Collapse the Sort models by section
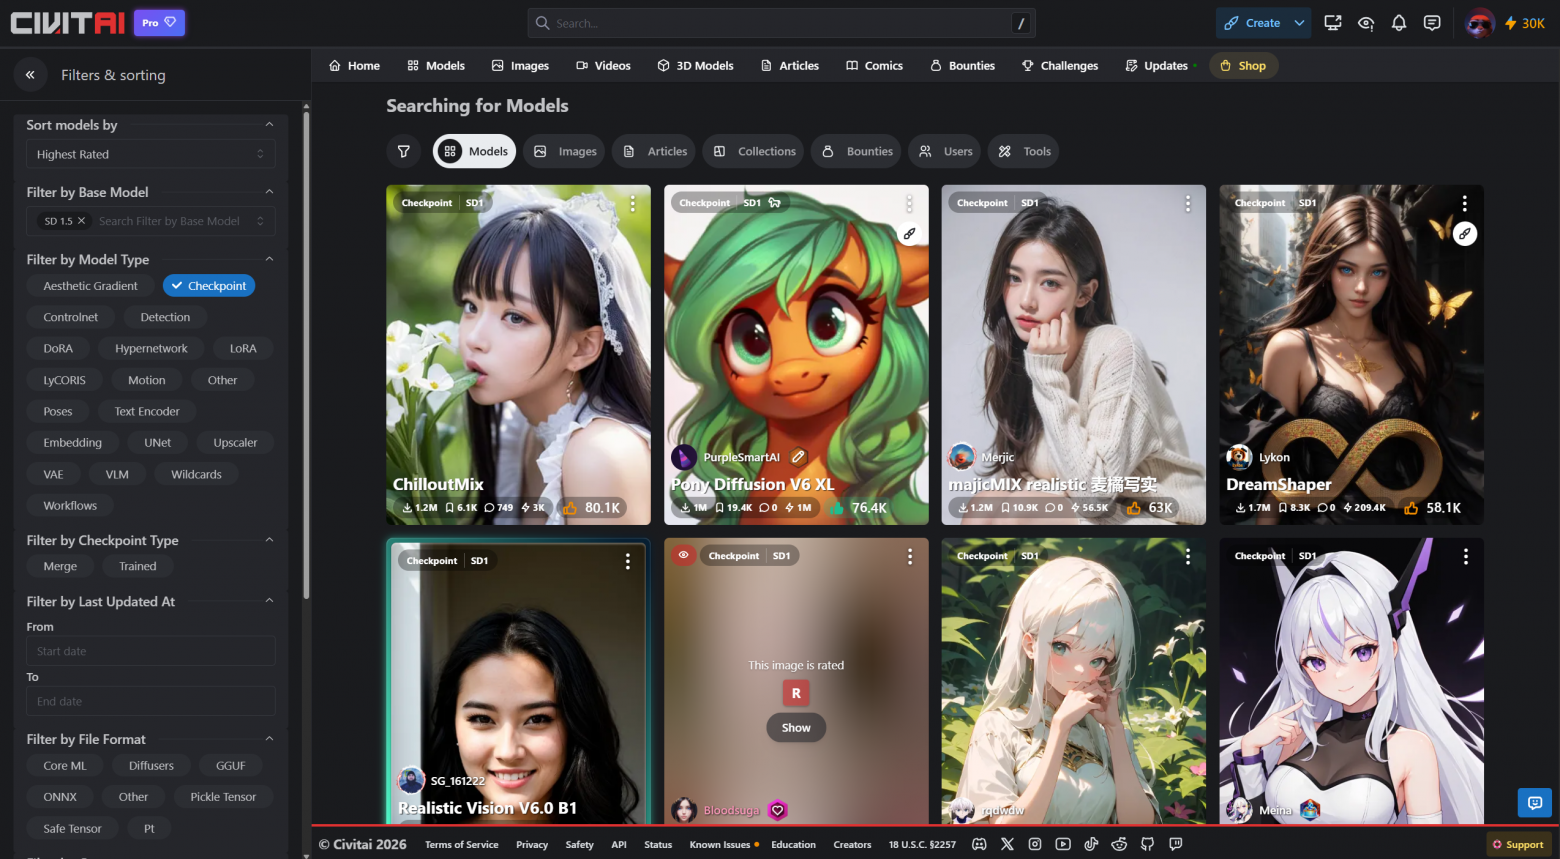 [x=269, y=125]
